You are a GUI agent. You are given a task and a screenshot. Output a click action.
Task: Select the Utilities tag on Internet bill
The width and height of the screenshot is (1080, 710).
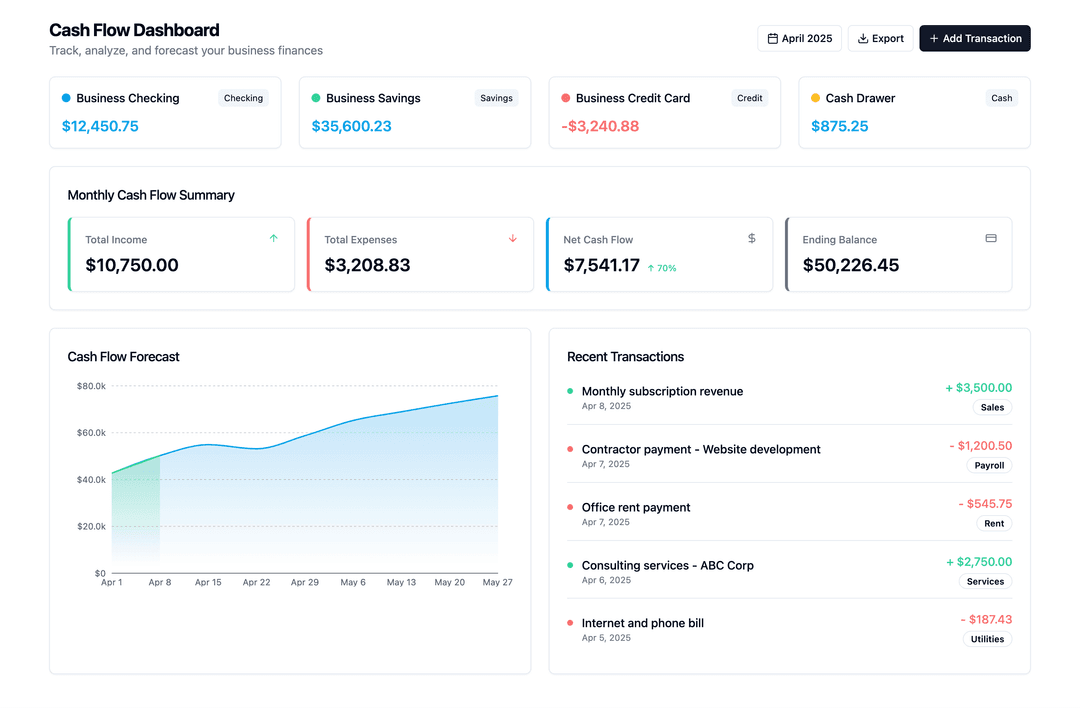(987, 639)
